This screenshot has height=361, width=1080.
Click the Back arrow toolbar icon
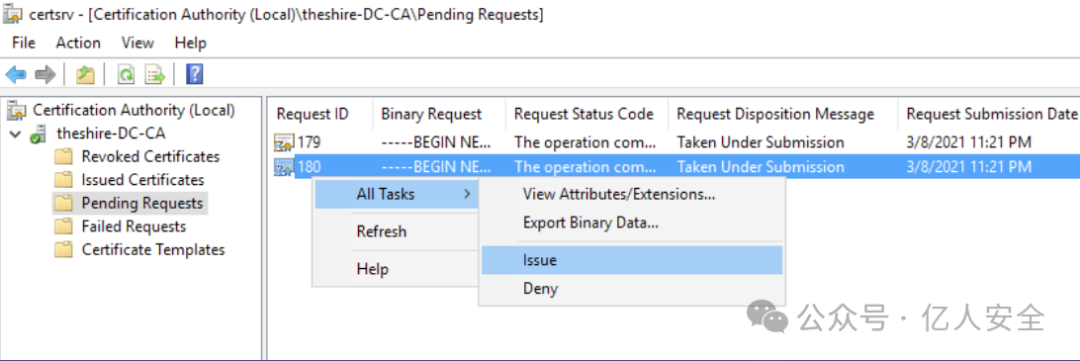pos(16,74)
